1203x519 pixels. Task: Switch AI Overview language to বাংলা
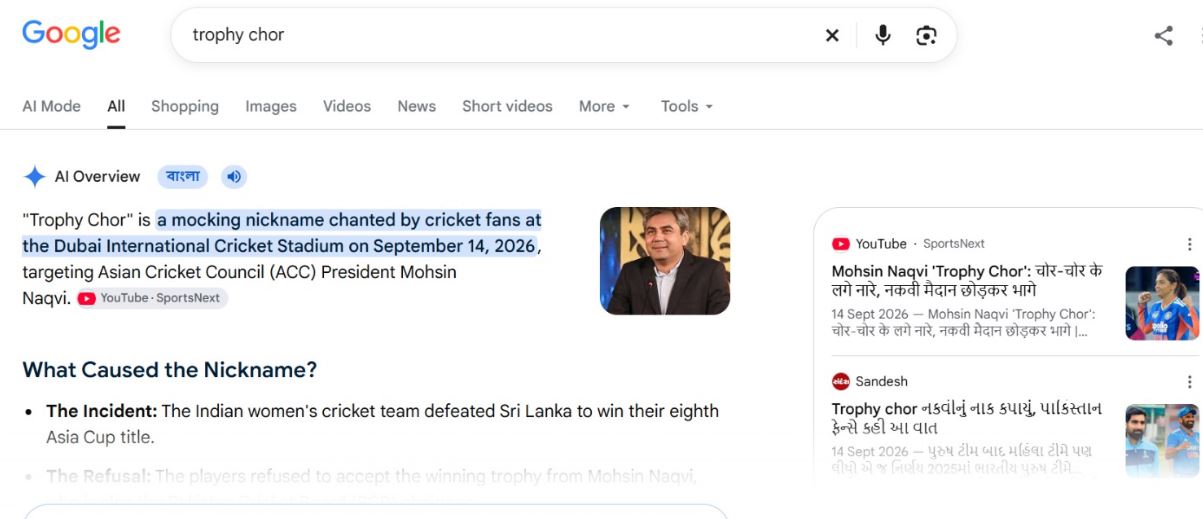coord(183,177)
